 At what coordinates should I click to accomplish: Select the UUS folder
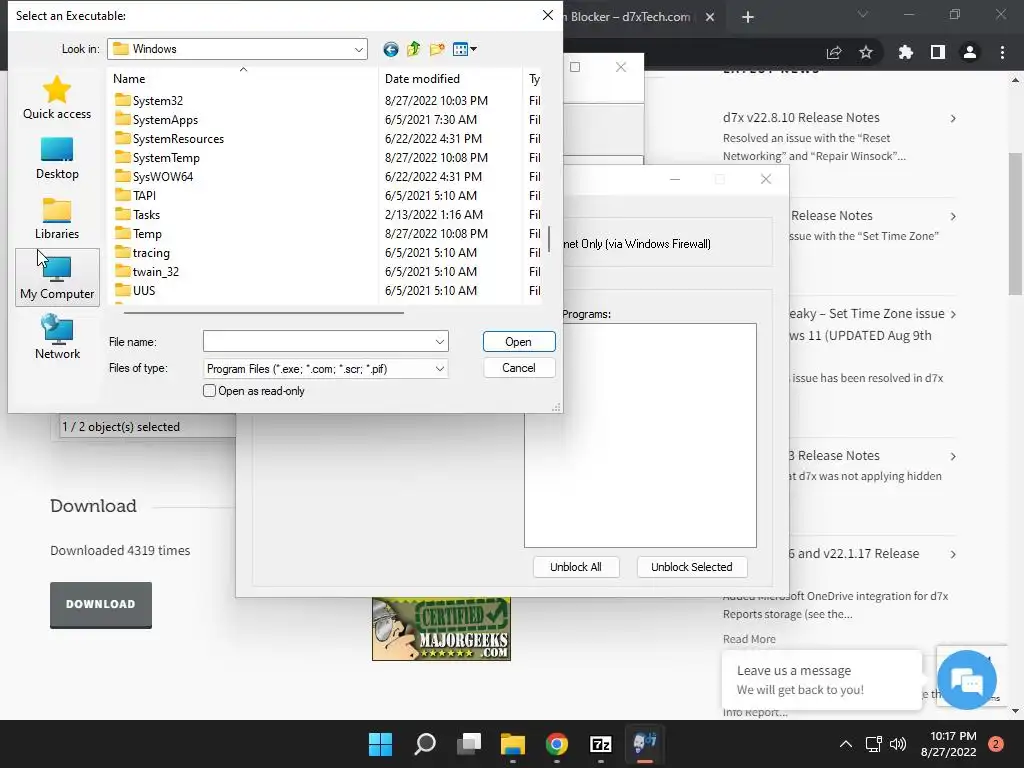point(144,290)
